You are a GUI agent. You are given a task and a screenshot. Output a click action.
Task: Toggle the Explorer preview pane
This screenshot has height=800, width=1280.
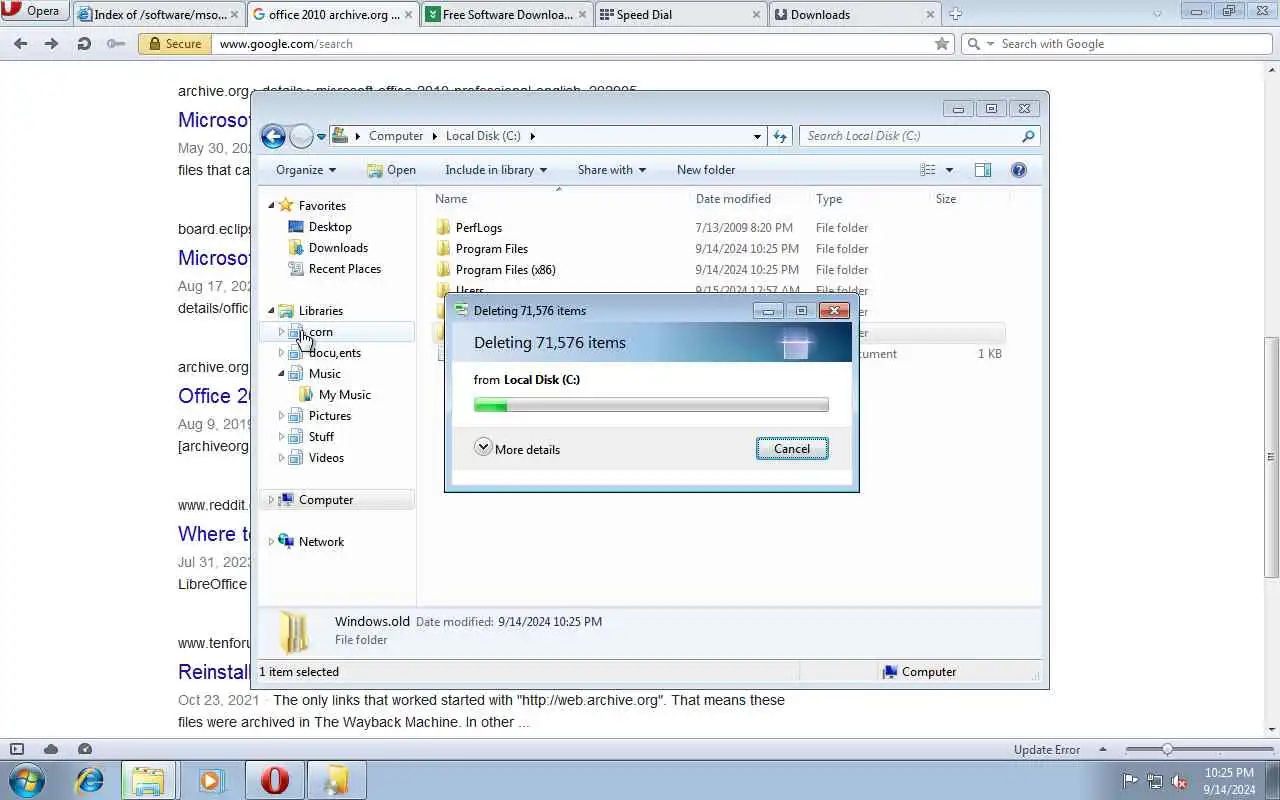point(983,170)
